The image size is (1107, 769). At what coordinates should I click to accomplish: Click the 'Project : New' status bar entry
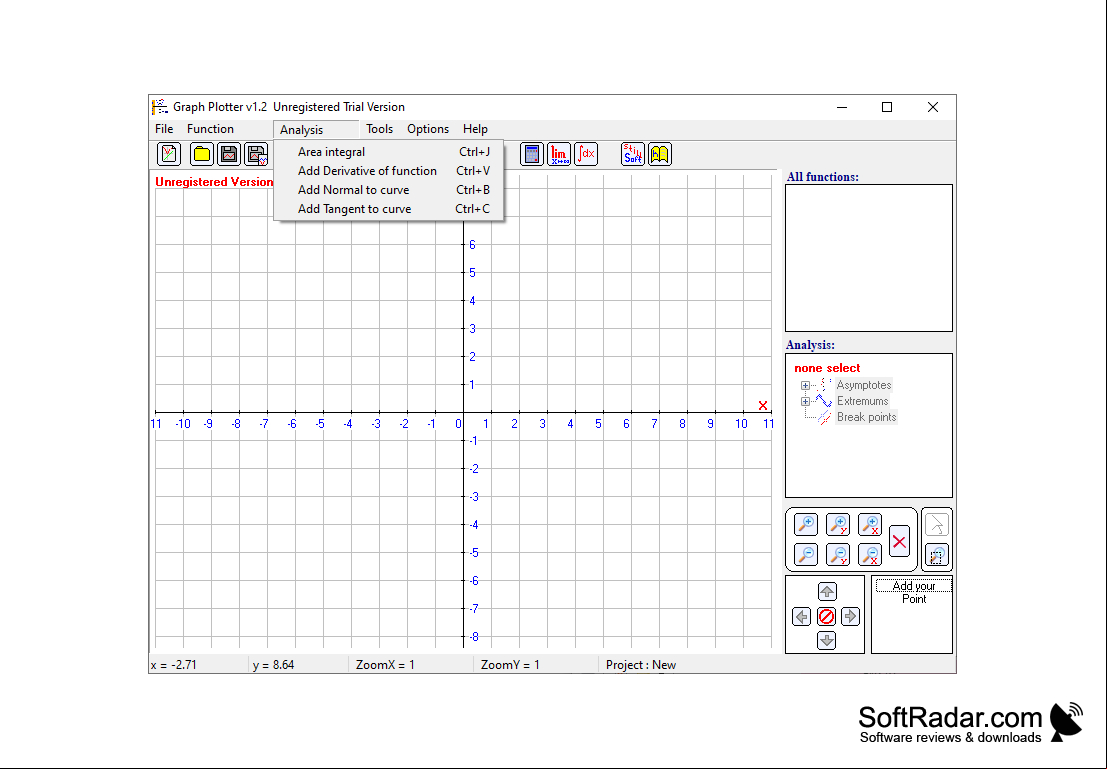click(x=641, y=664)
